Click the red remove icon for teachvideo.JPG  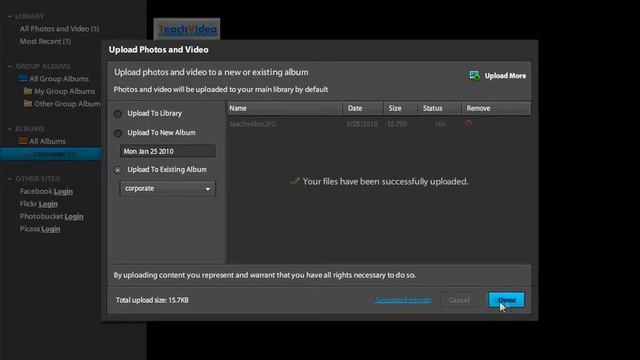[469, 123]
